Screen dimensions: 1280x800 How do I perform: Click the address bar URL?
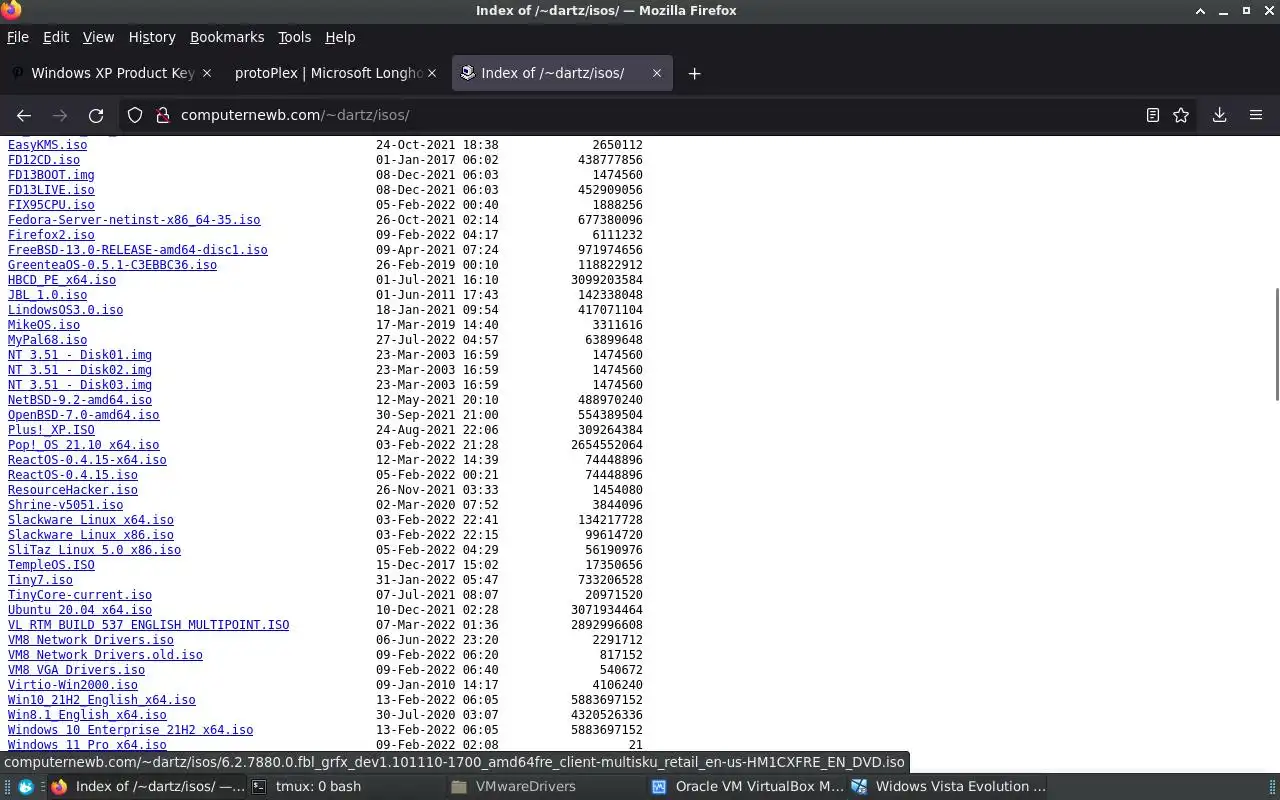[x=295, y=115]
